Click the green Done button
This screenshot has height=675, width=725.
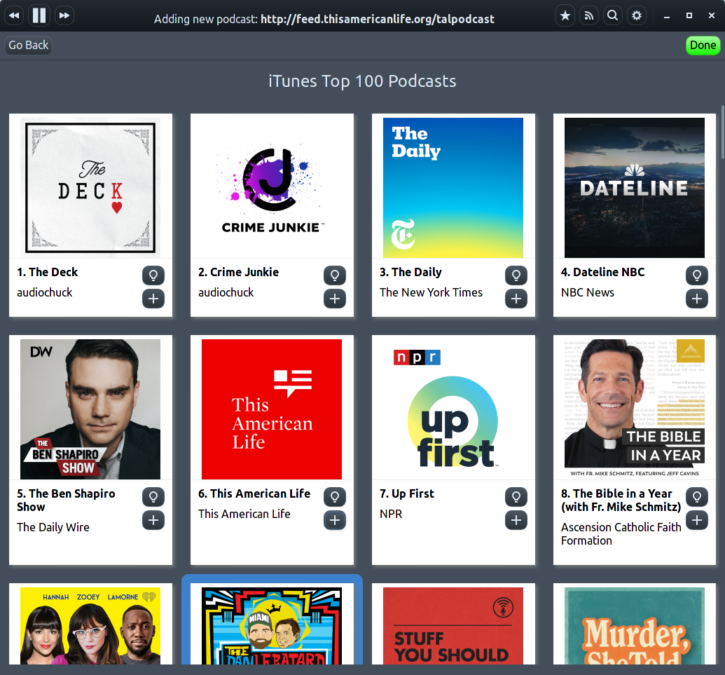coord(703,45)
